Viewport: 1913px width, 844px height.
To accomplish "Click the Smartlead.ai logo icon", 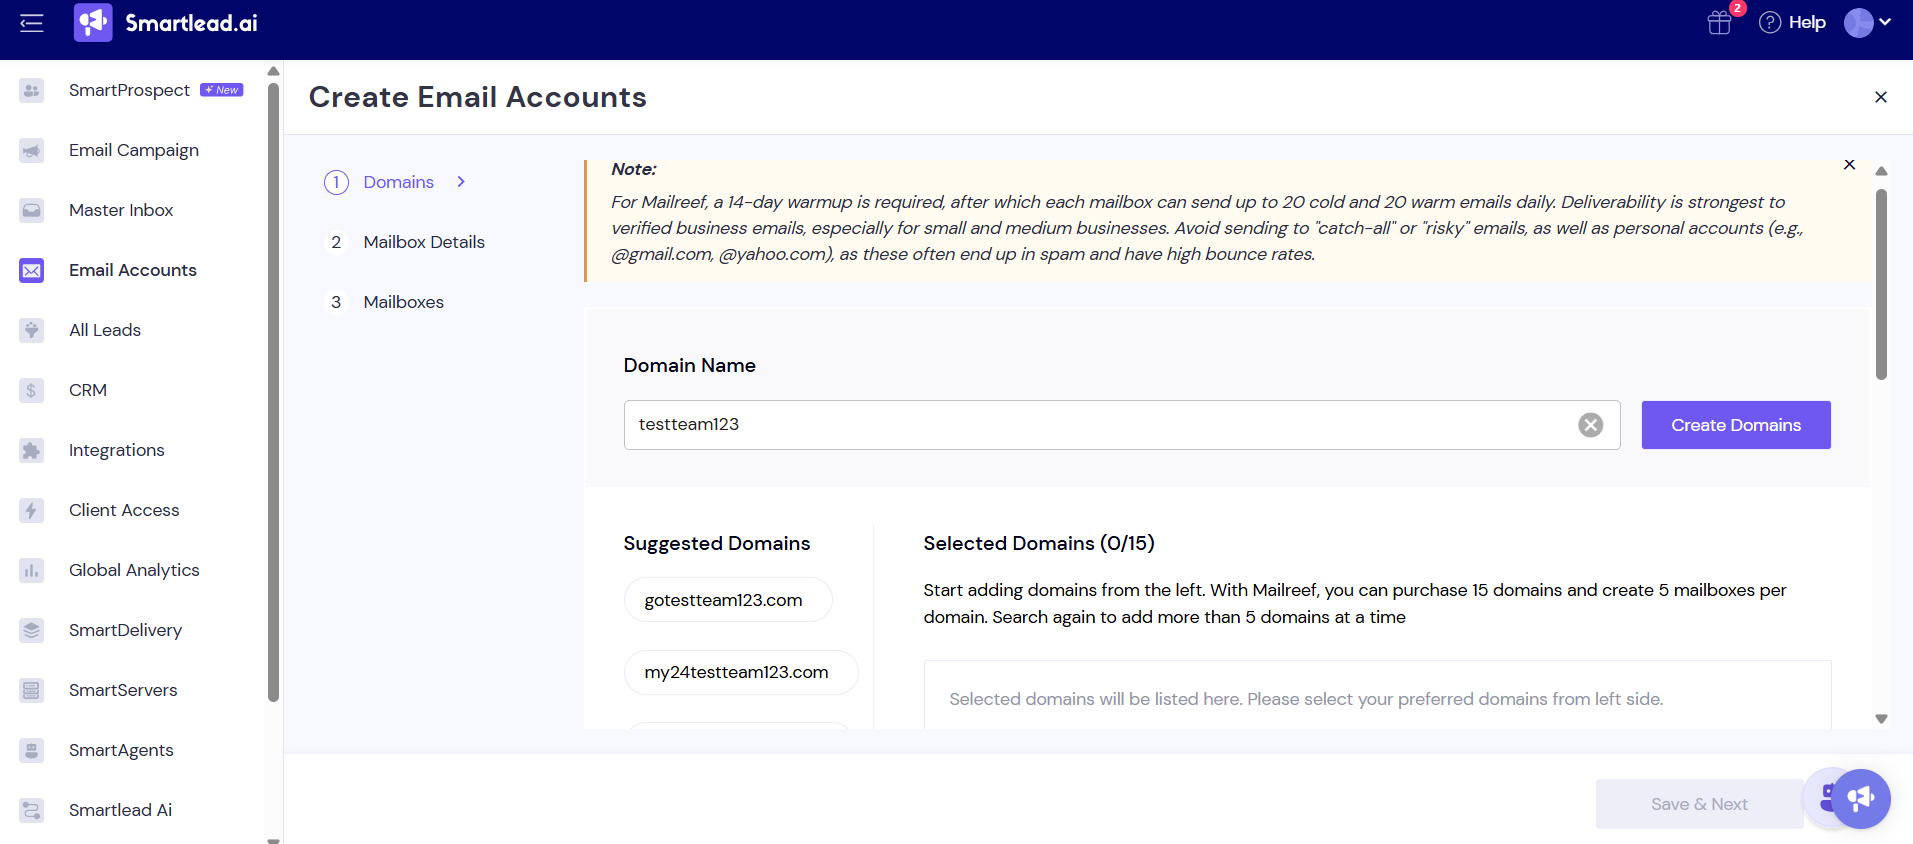I will pos(93,22).
